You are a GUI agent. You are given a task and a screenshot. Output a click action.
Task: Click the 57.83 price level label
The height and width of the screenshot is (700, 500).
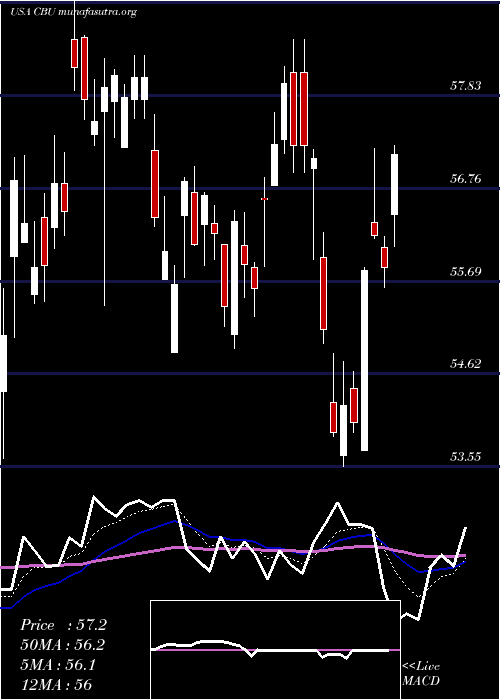coord(466,86)
